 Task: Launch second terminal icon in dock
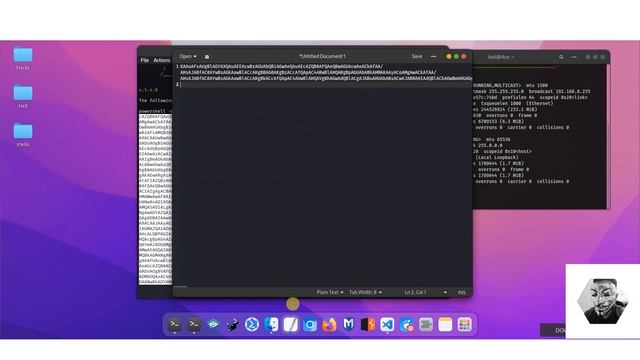[193, 324]
